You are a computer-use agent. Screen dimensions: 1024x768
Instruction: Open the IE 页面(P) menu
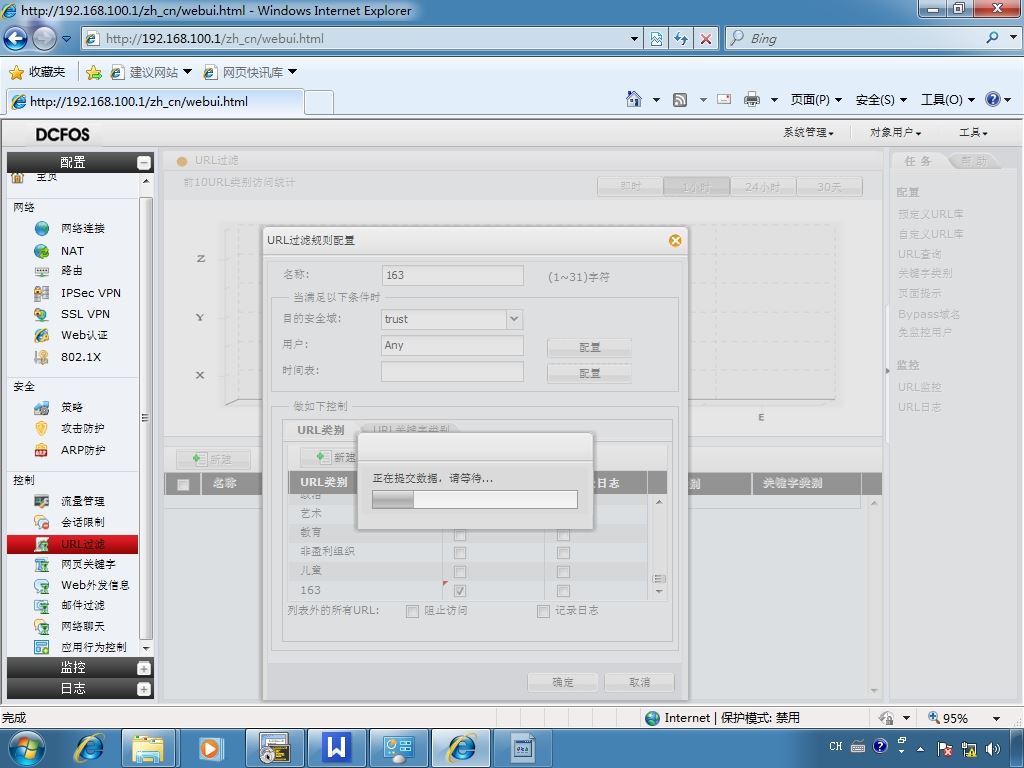[816, 99]
